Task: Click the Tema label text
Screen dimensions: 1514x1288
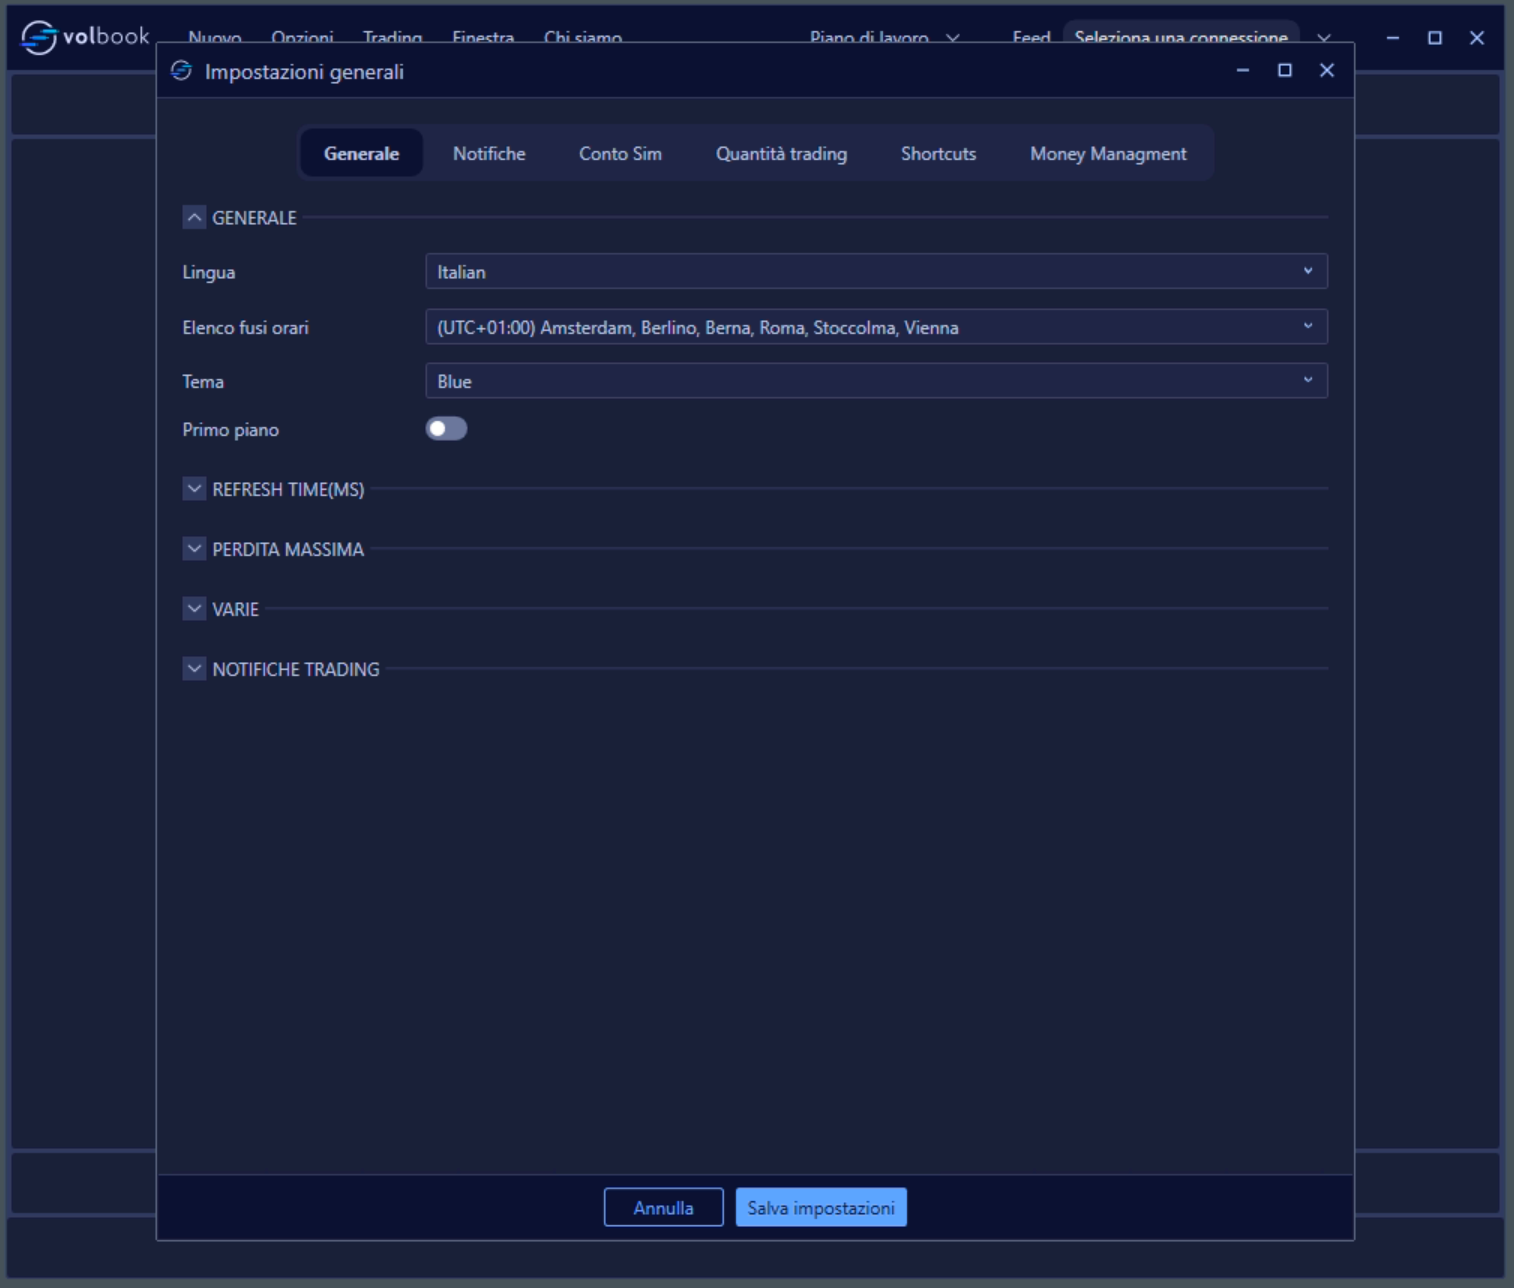Action: (x=203, y=382)
